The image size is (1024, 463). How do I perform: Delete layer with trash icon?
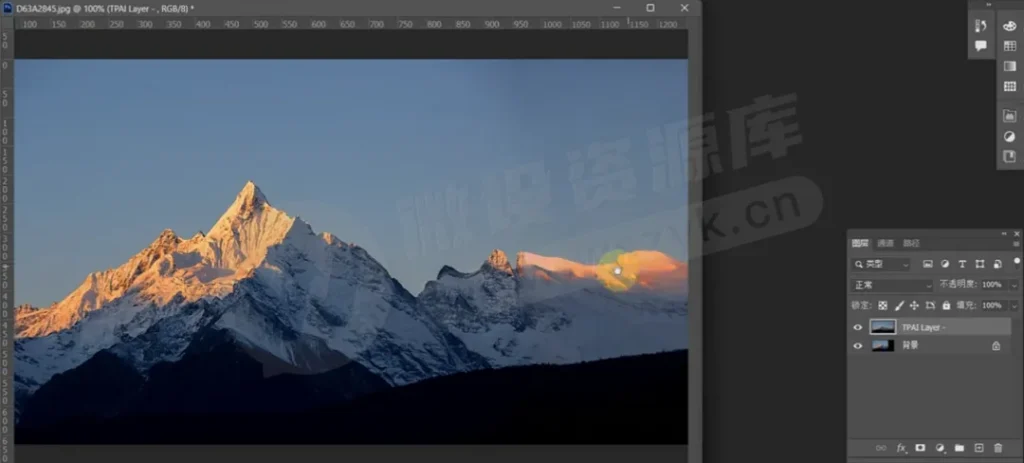tap(998, 448)
